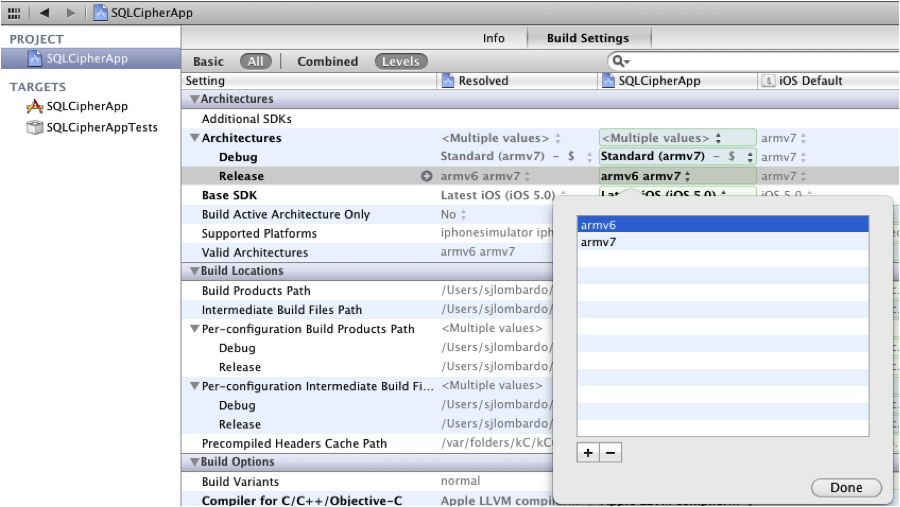Screen dimensions: 900x507
Task: Switch to Levels view
Action: [401, 61]
